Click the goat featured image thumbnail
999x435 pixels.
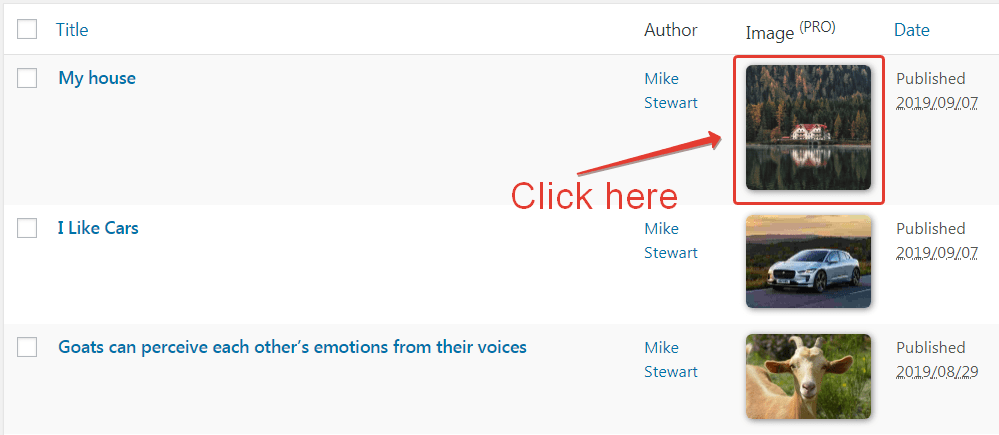pyautogui.click(x=809, y=376)
